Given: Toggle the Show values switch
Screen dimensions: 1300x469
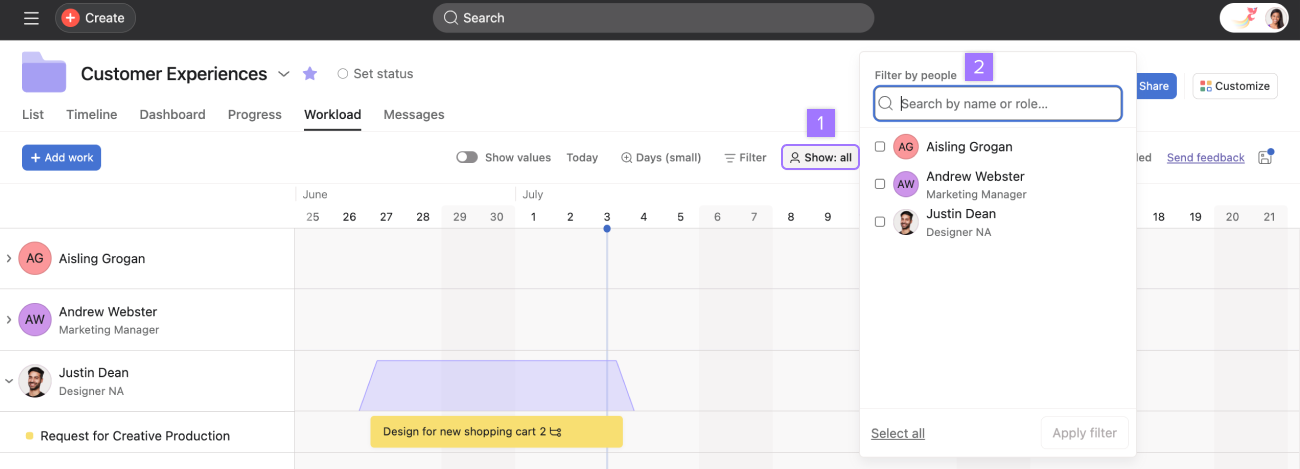Looking at the screenshot, I should pos(467,158).
